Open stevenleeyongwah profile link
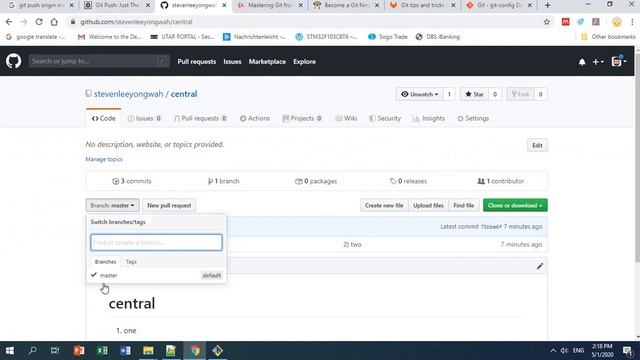This screenshot has width=640, height=360. pyautogui.click(x=128, y=94)
